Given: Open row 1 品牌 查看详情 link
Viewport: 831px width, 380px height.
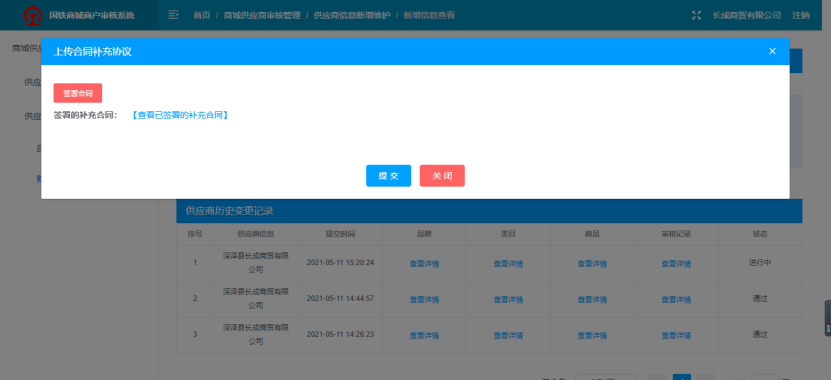Looking at the screenshot, I should [424, 264].
